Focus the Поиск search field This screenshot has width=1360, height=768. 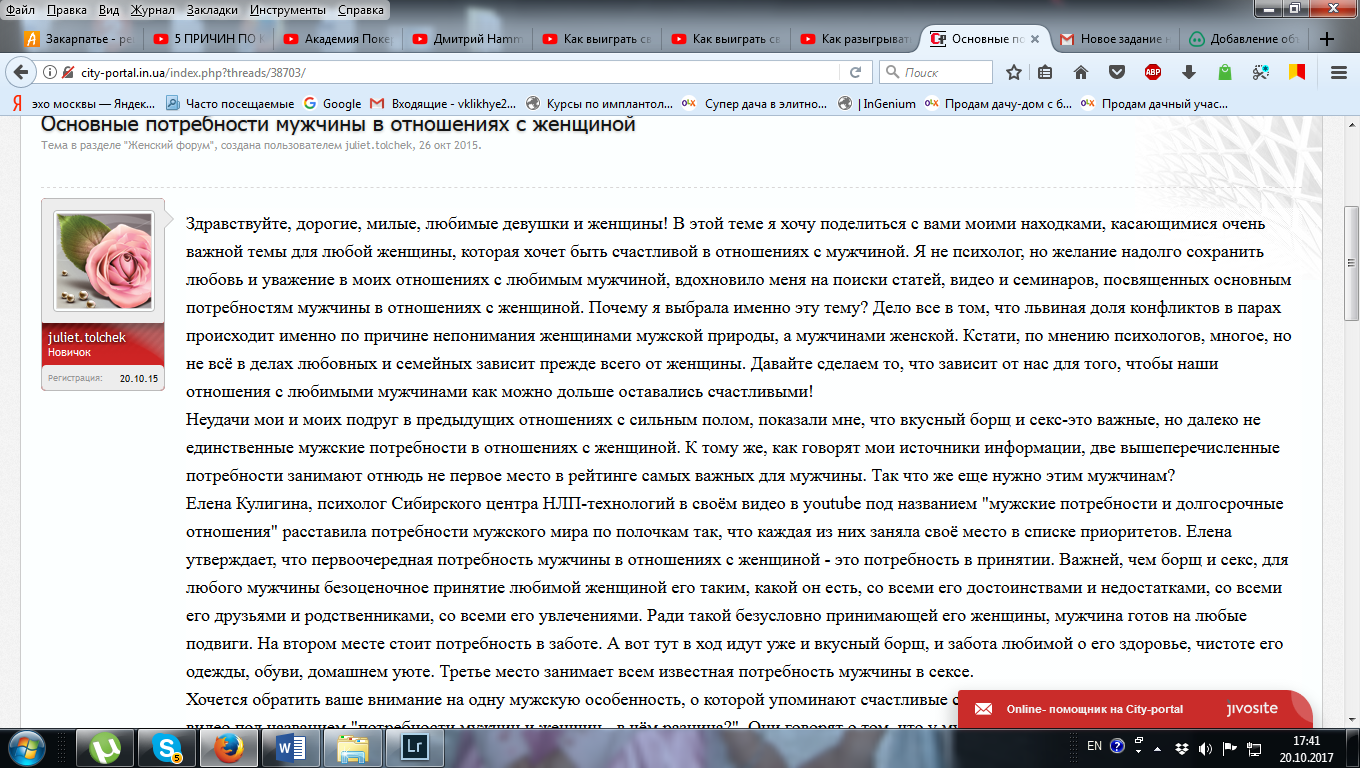pyautogui.click(x=936, y=73)
